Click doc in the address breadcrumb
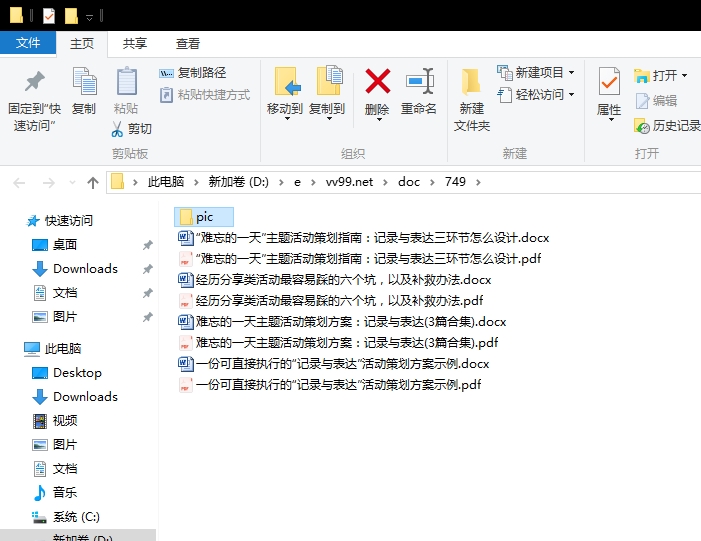The height and width of the screenshot is (541, 701). pos(409,182)
